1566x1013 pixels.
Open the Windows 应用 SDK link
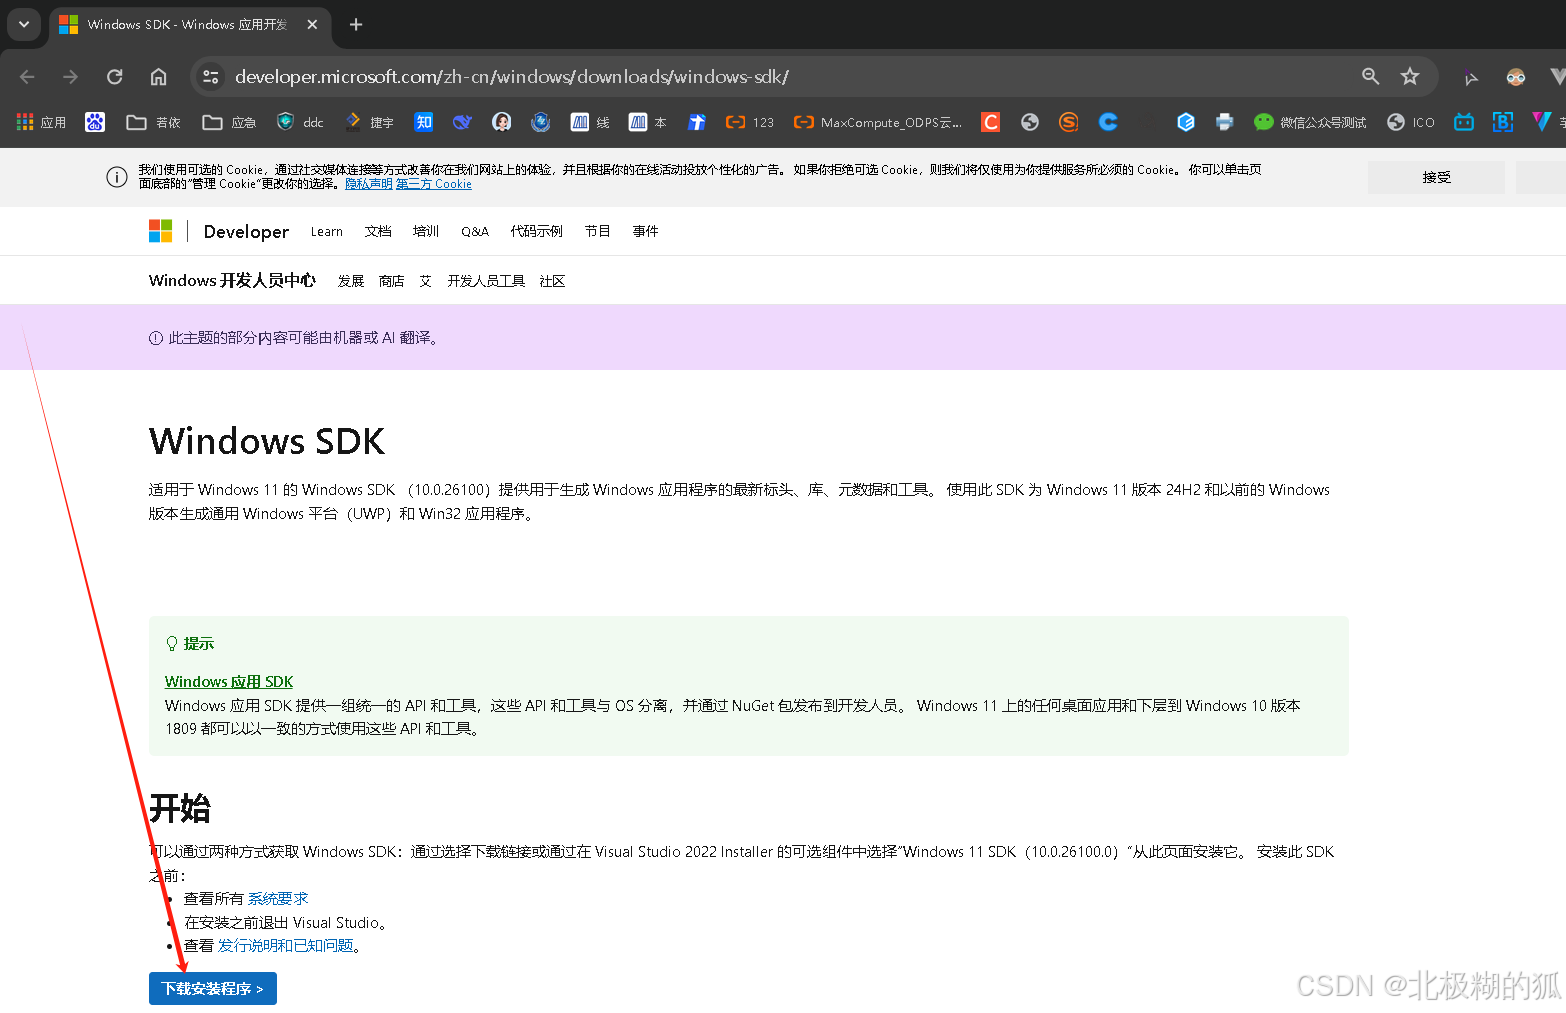[x=229, y=681]
